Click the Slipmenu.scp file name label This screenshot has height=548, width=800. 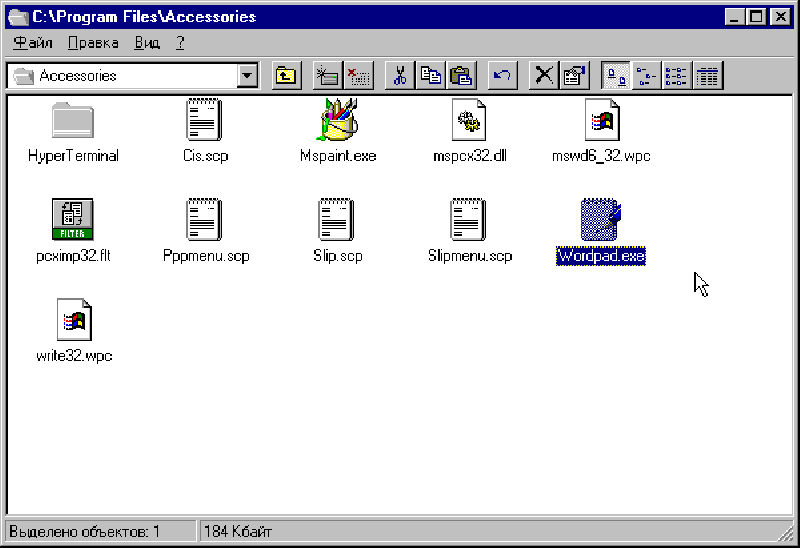470,256
